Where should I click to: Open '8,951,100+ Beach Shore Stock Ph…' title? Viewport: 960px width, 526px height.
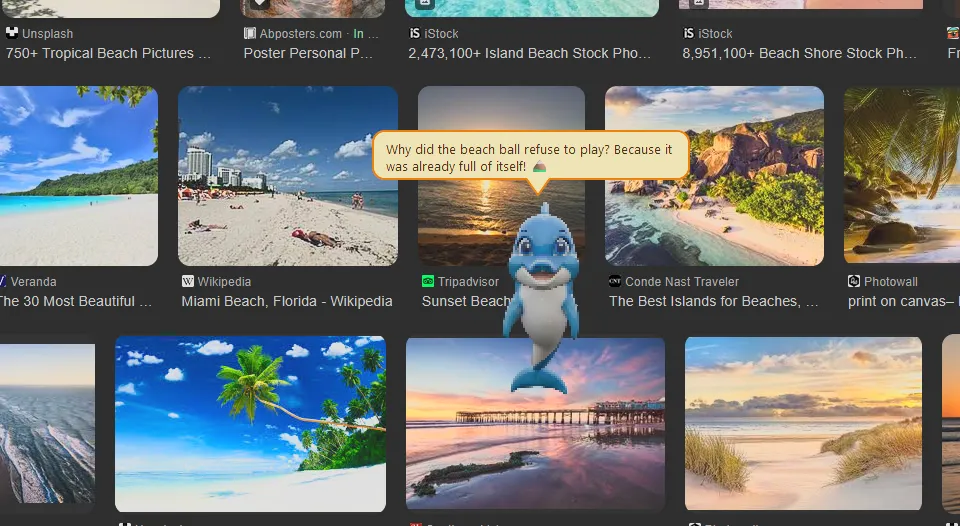click(800, 53)
